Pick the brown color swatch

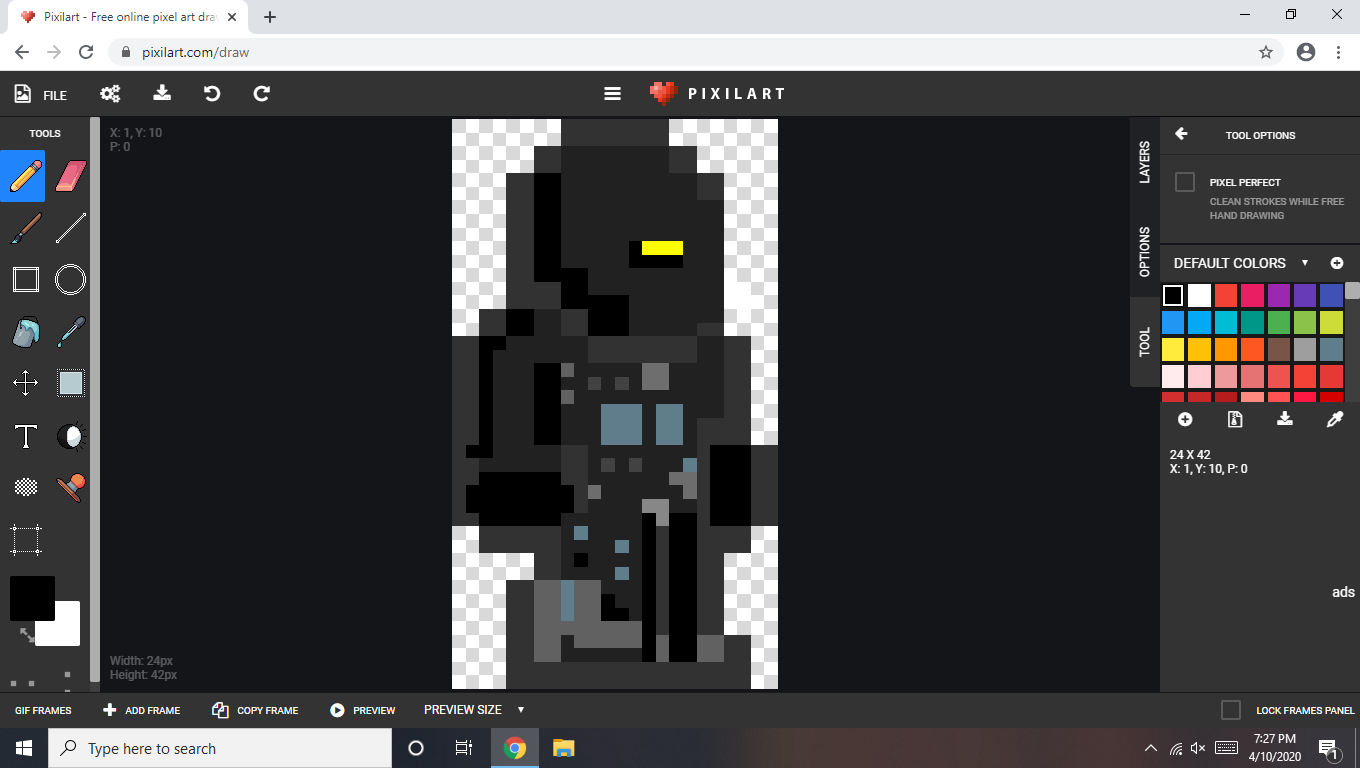coord(1278,349)
